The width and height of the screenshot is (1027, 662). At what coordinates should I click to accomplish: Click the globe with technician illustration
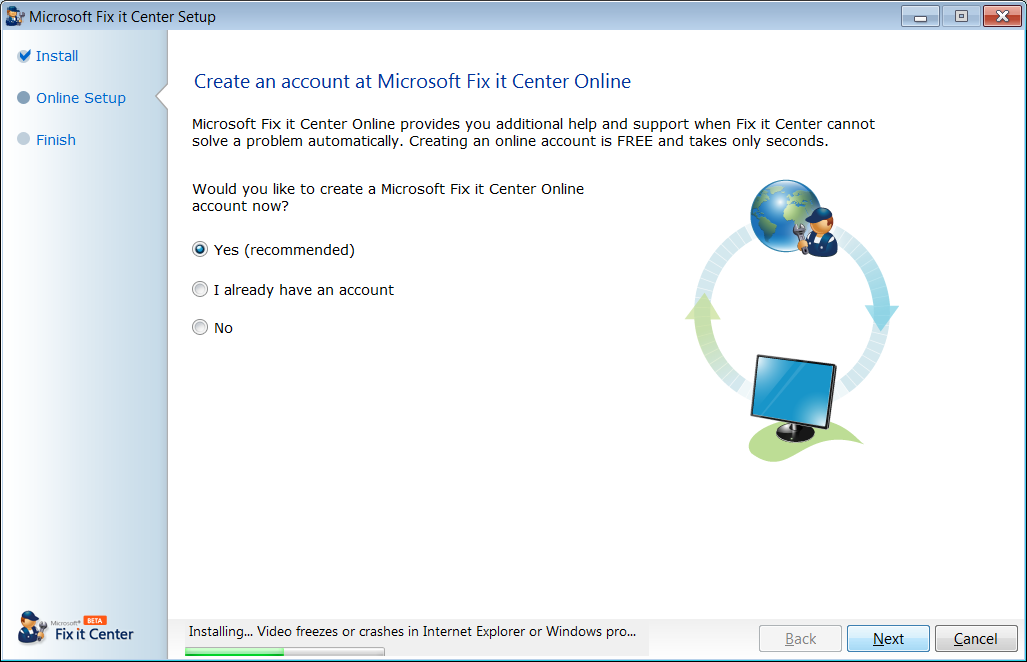pos(794,217)
